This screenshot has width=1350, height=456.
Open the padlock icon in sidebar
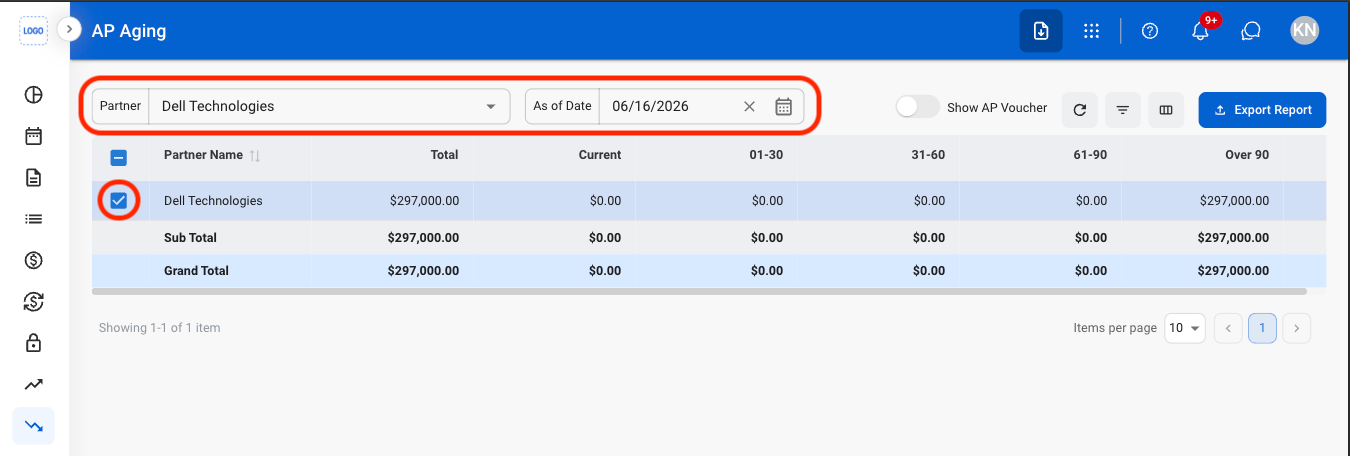click(34, 343)
